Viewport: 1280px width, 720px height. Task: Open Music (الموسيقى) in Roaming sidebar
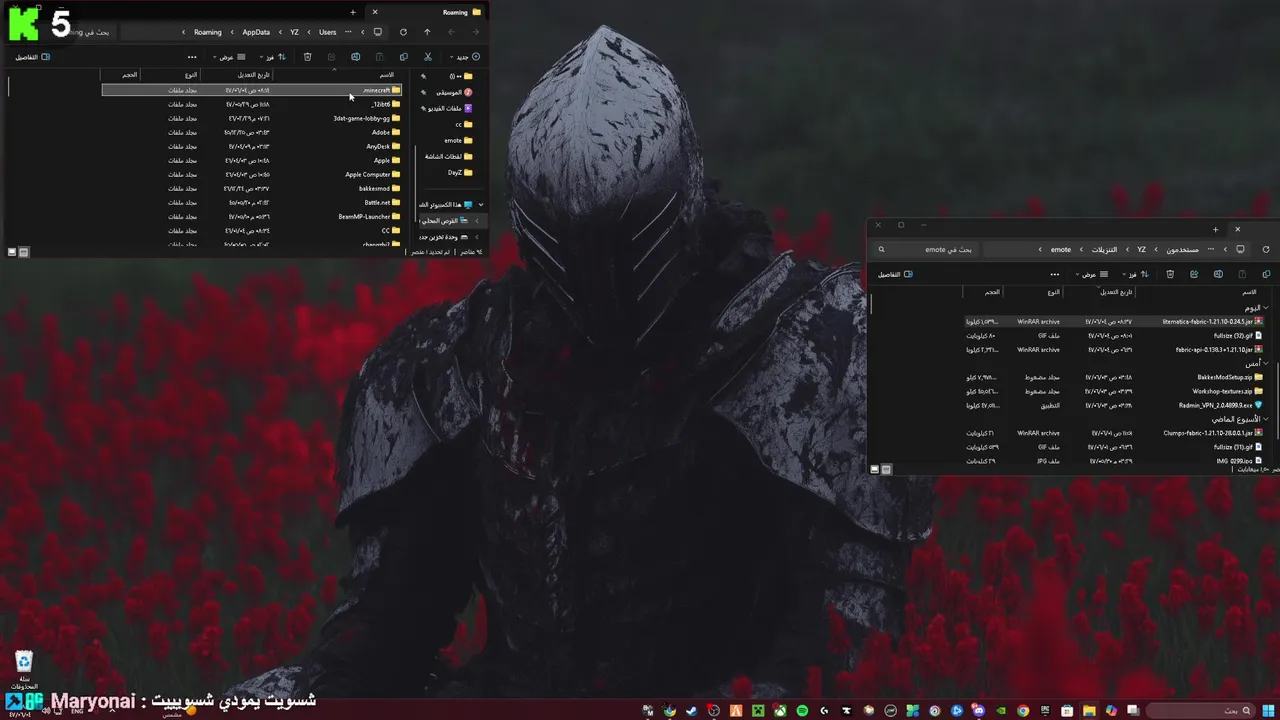click(454, 92)
